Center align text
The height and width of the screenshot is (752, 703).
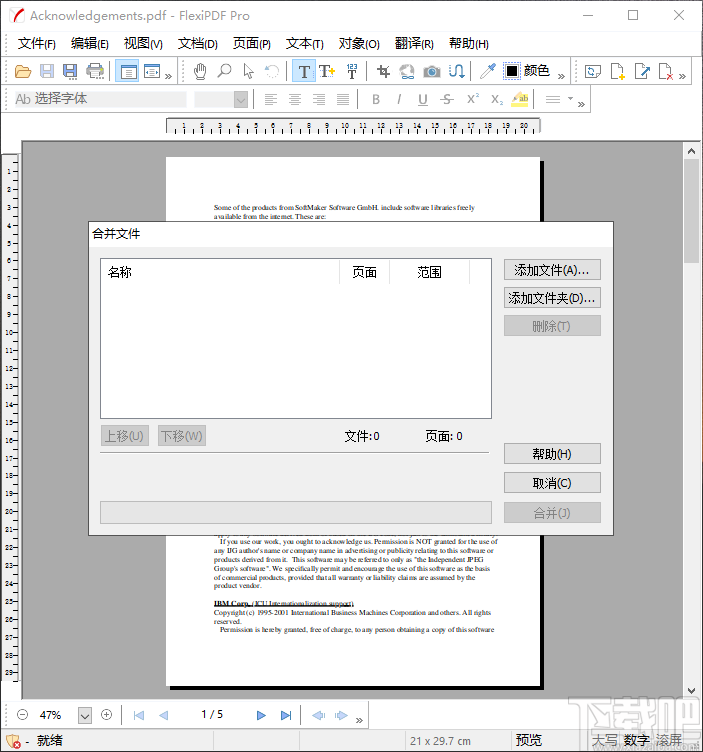(x=295, y=99)
